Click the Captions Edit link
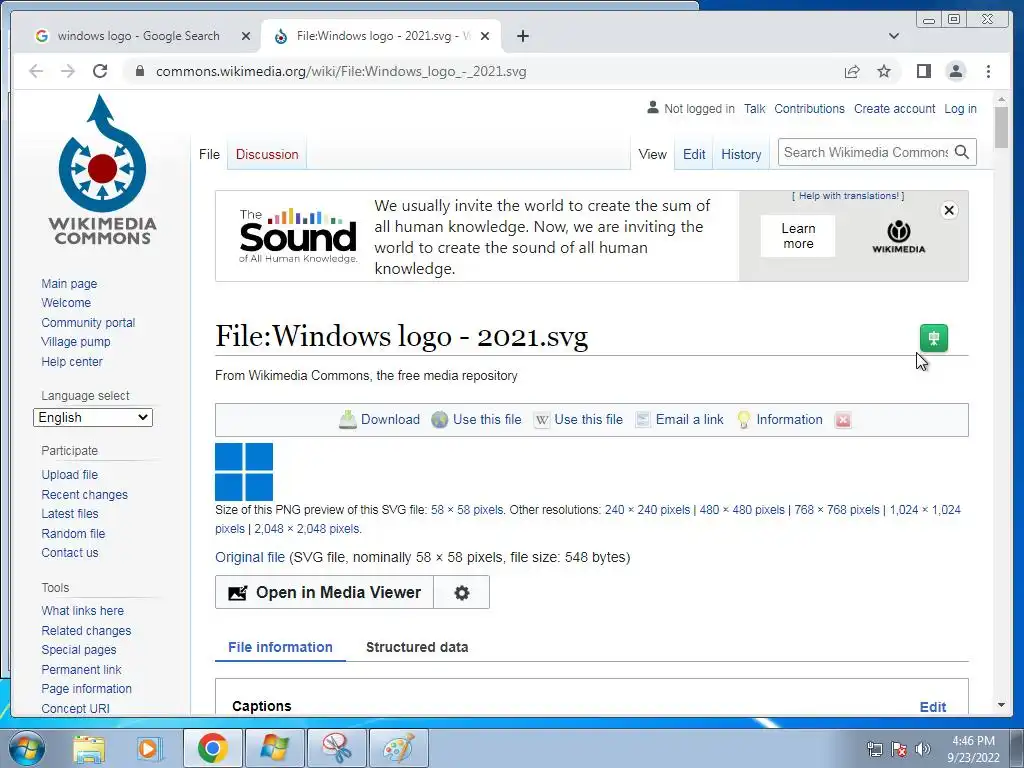This screenshot has width=1024, height=768. [933, 707]
